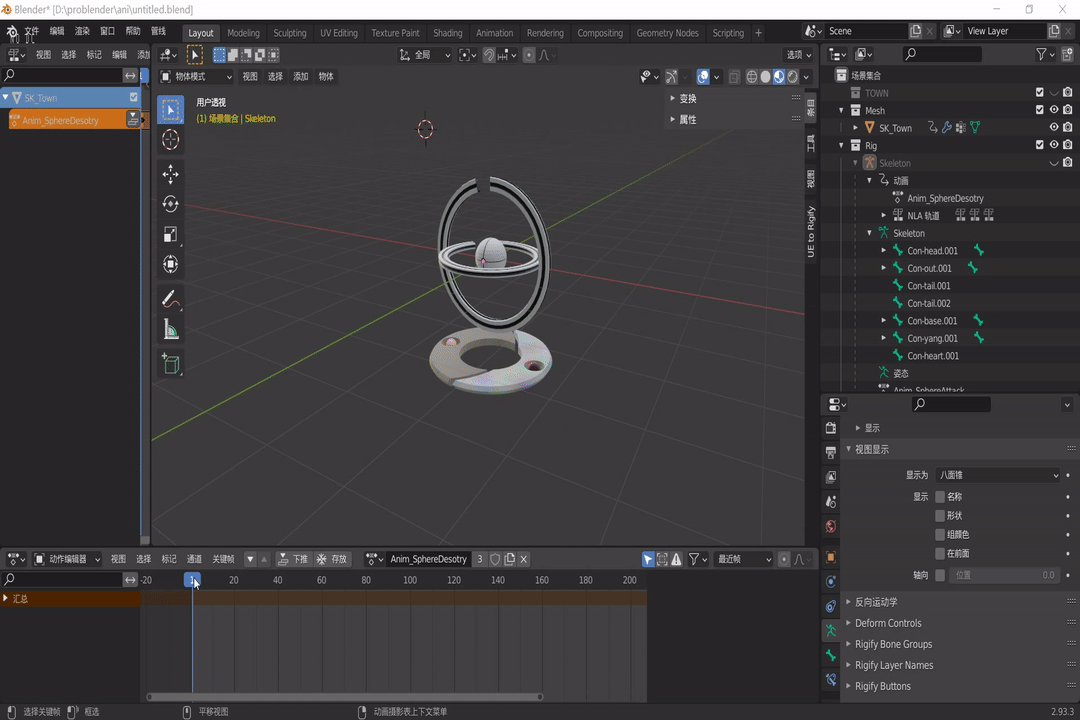Open the Display As octahedral dropdown
This screenshot has height=720, width=1080.
997,475
